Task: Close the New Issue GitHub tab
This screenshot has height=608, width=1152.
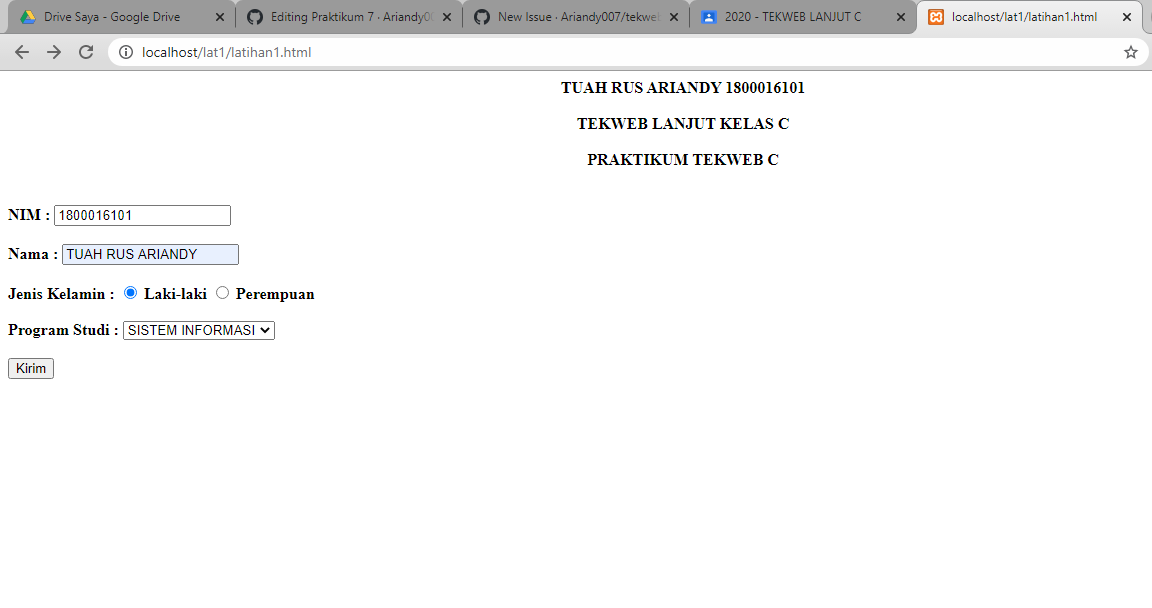Action: pyautogui.click(x=674, y=17)
